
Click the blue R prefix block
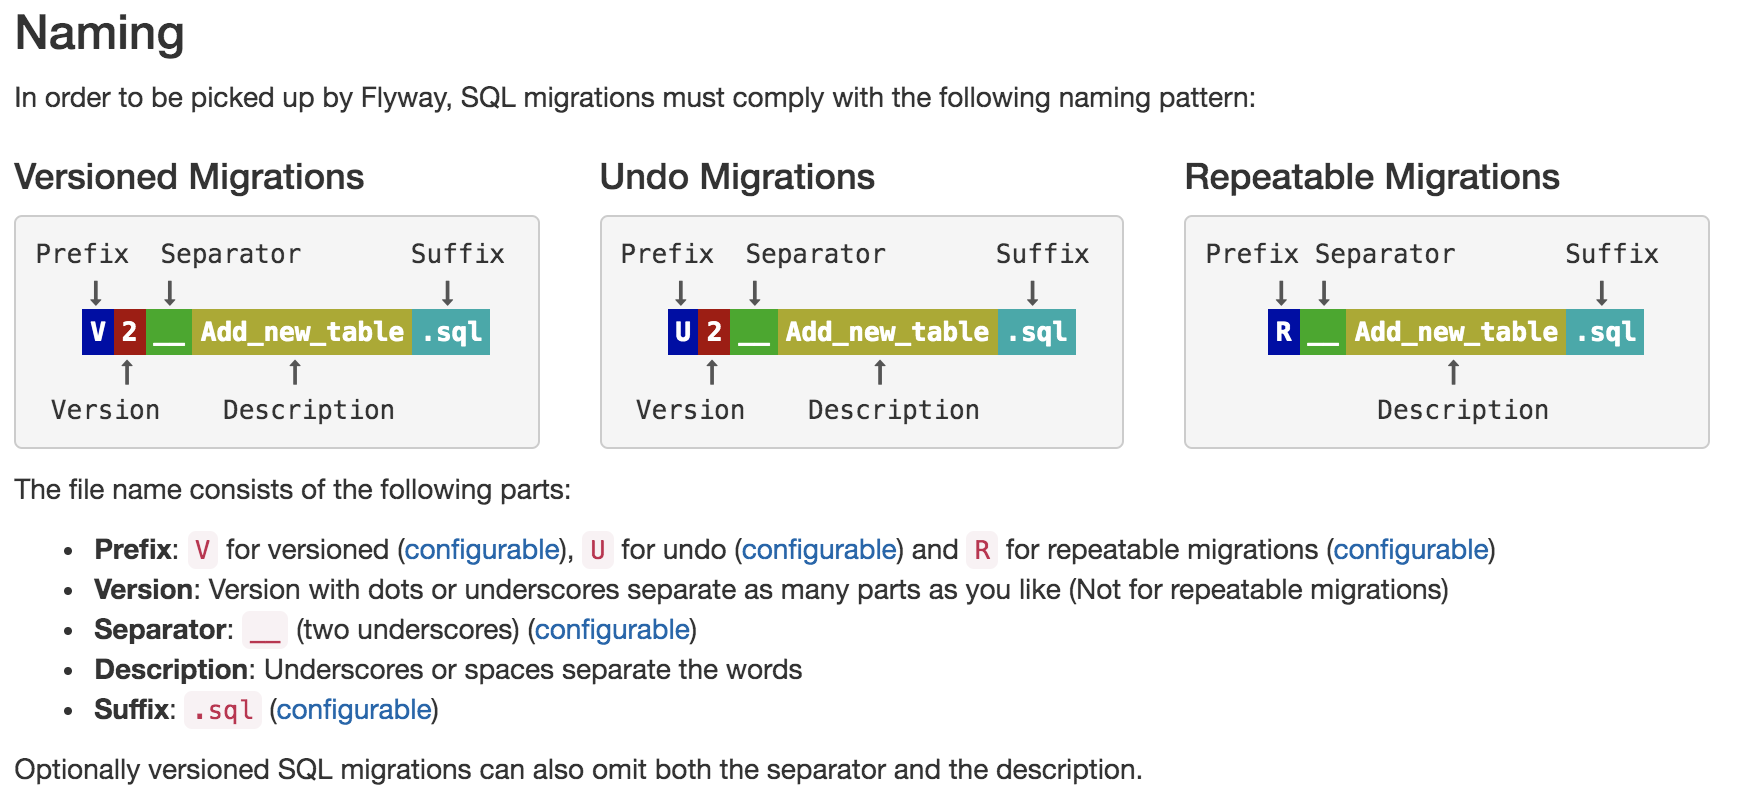click(1283, 332)
